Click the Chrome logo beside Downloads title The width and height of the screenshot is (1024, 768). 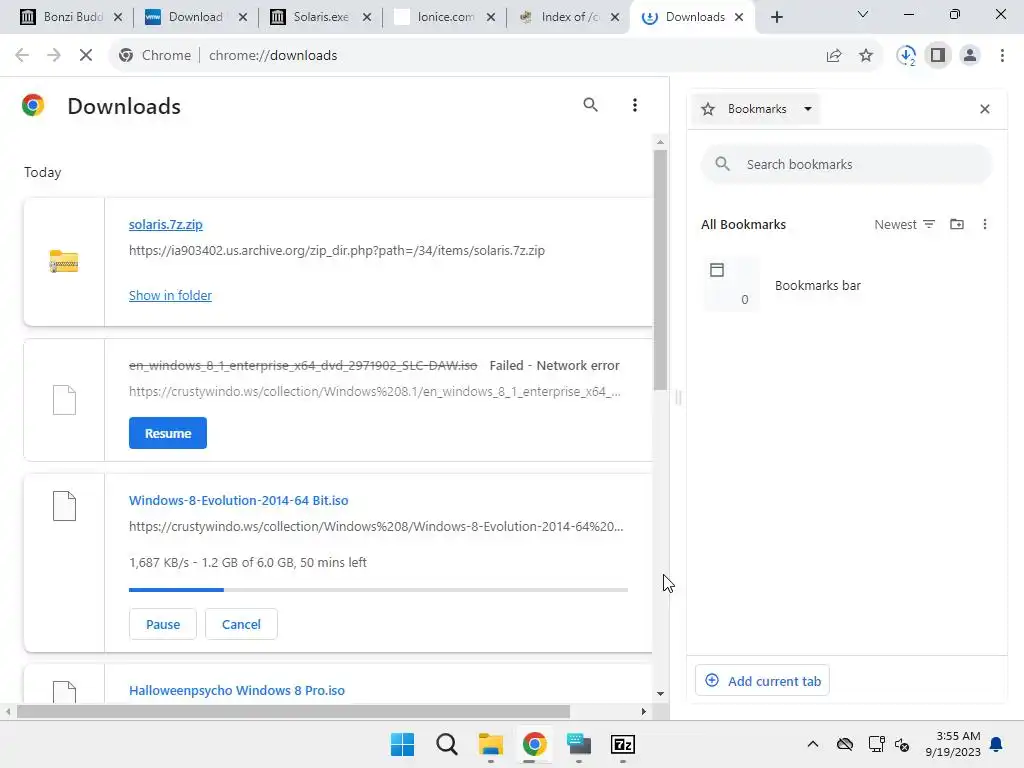click(x=33, y=105)
